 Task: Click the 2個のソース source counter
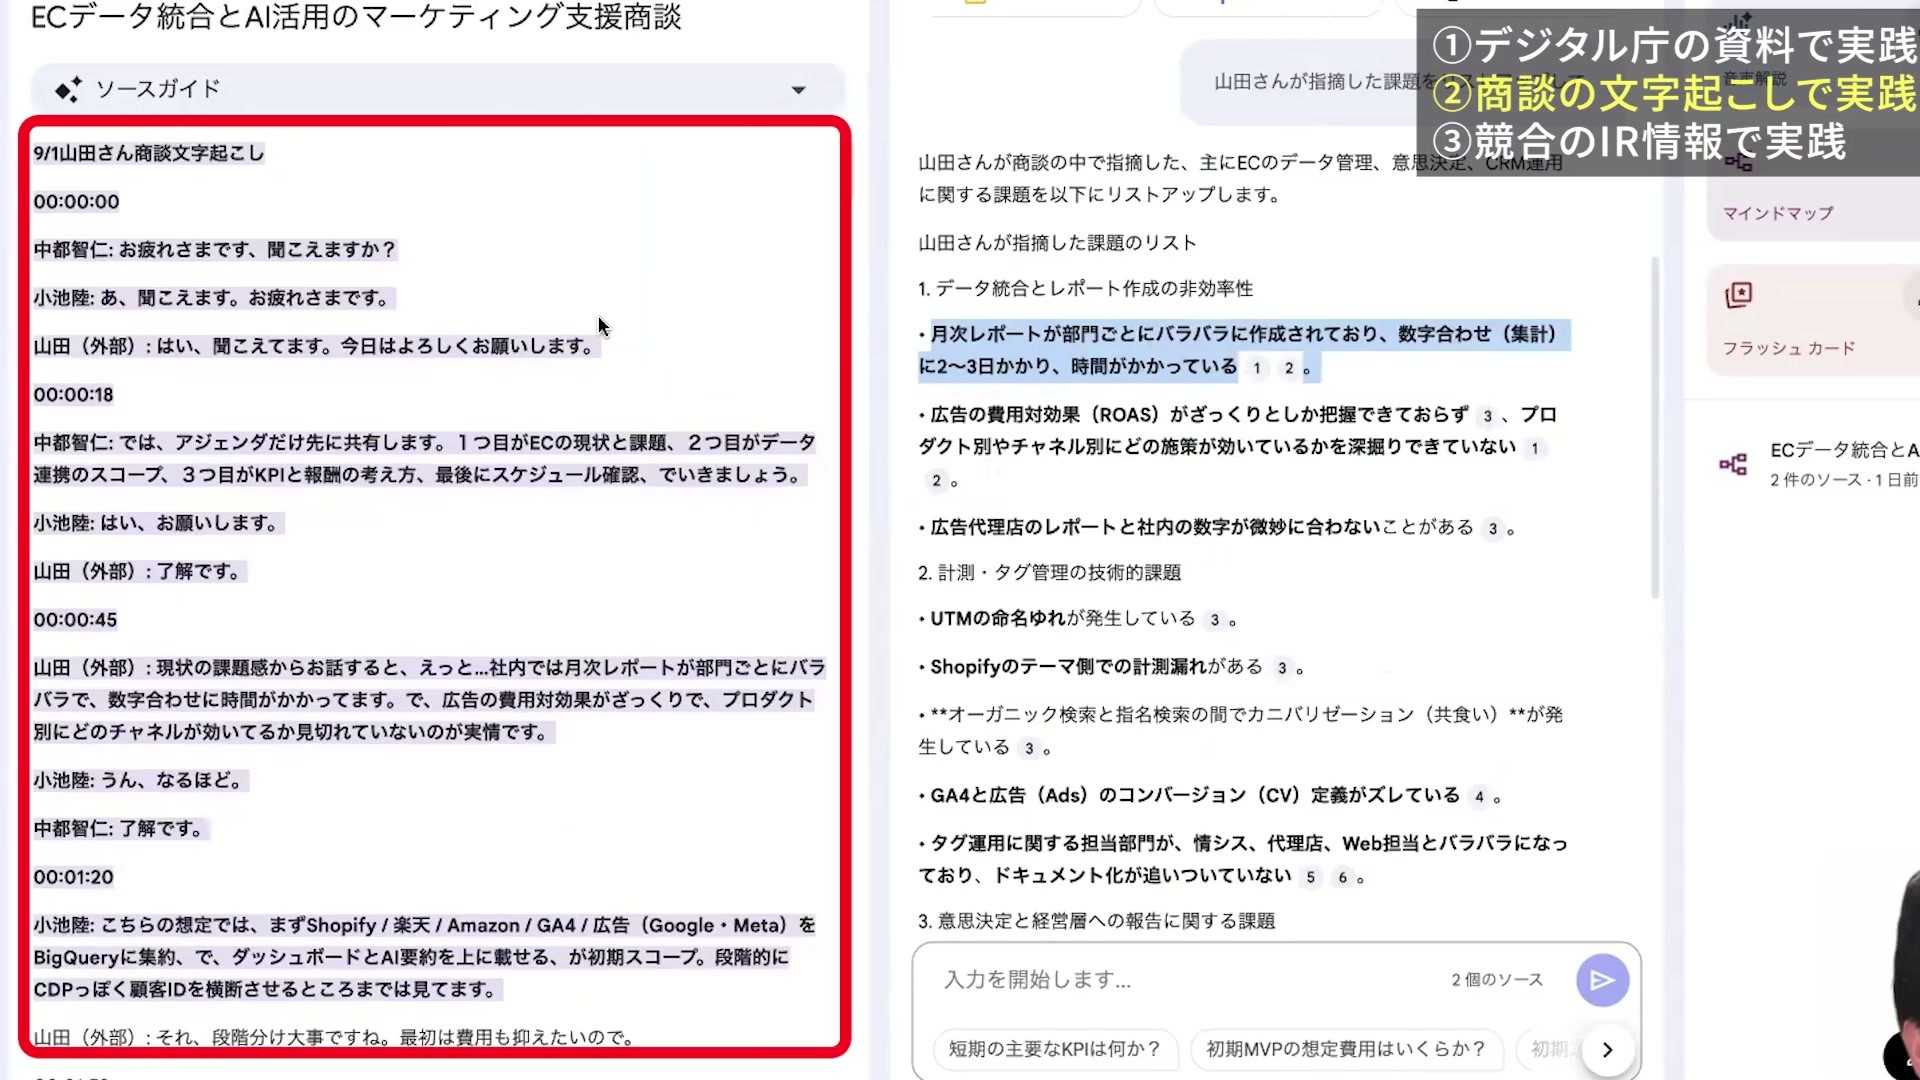tap(1497, 980)
